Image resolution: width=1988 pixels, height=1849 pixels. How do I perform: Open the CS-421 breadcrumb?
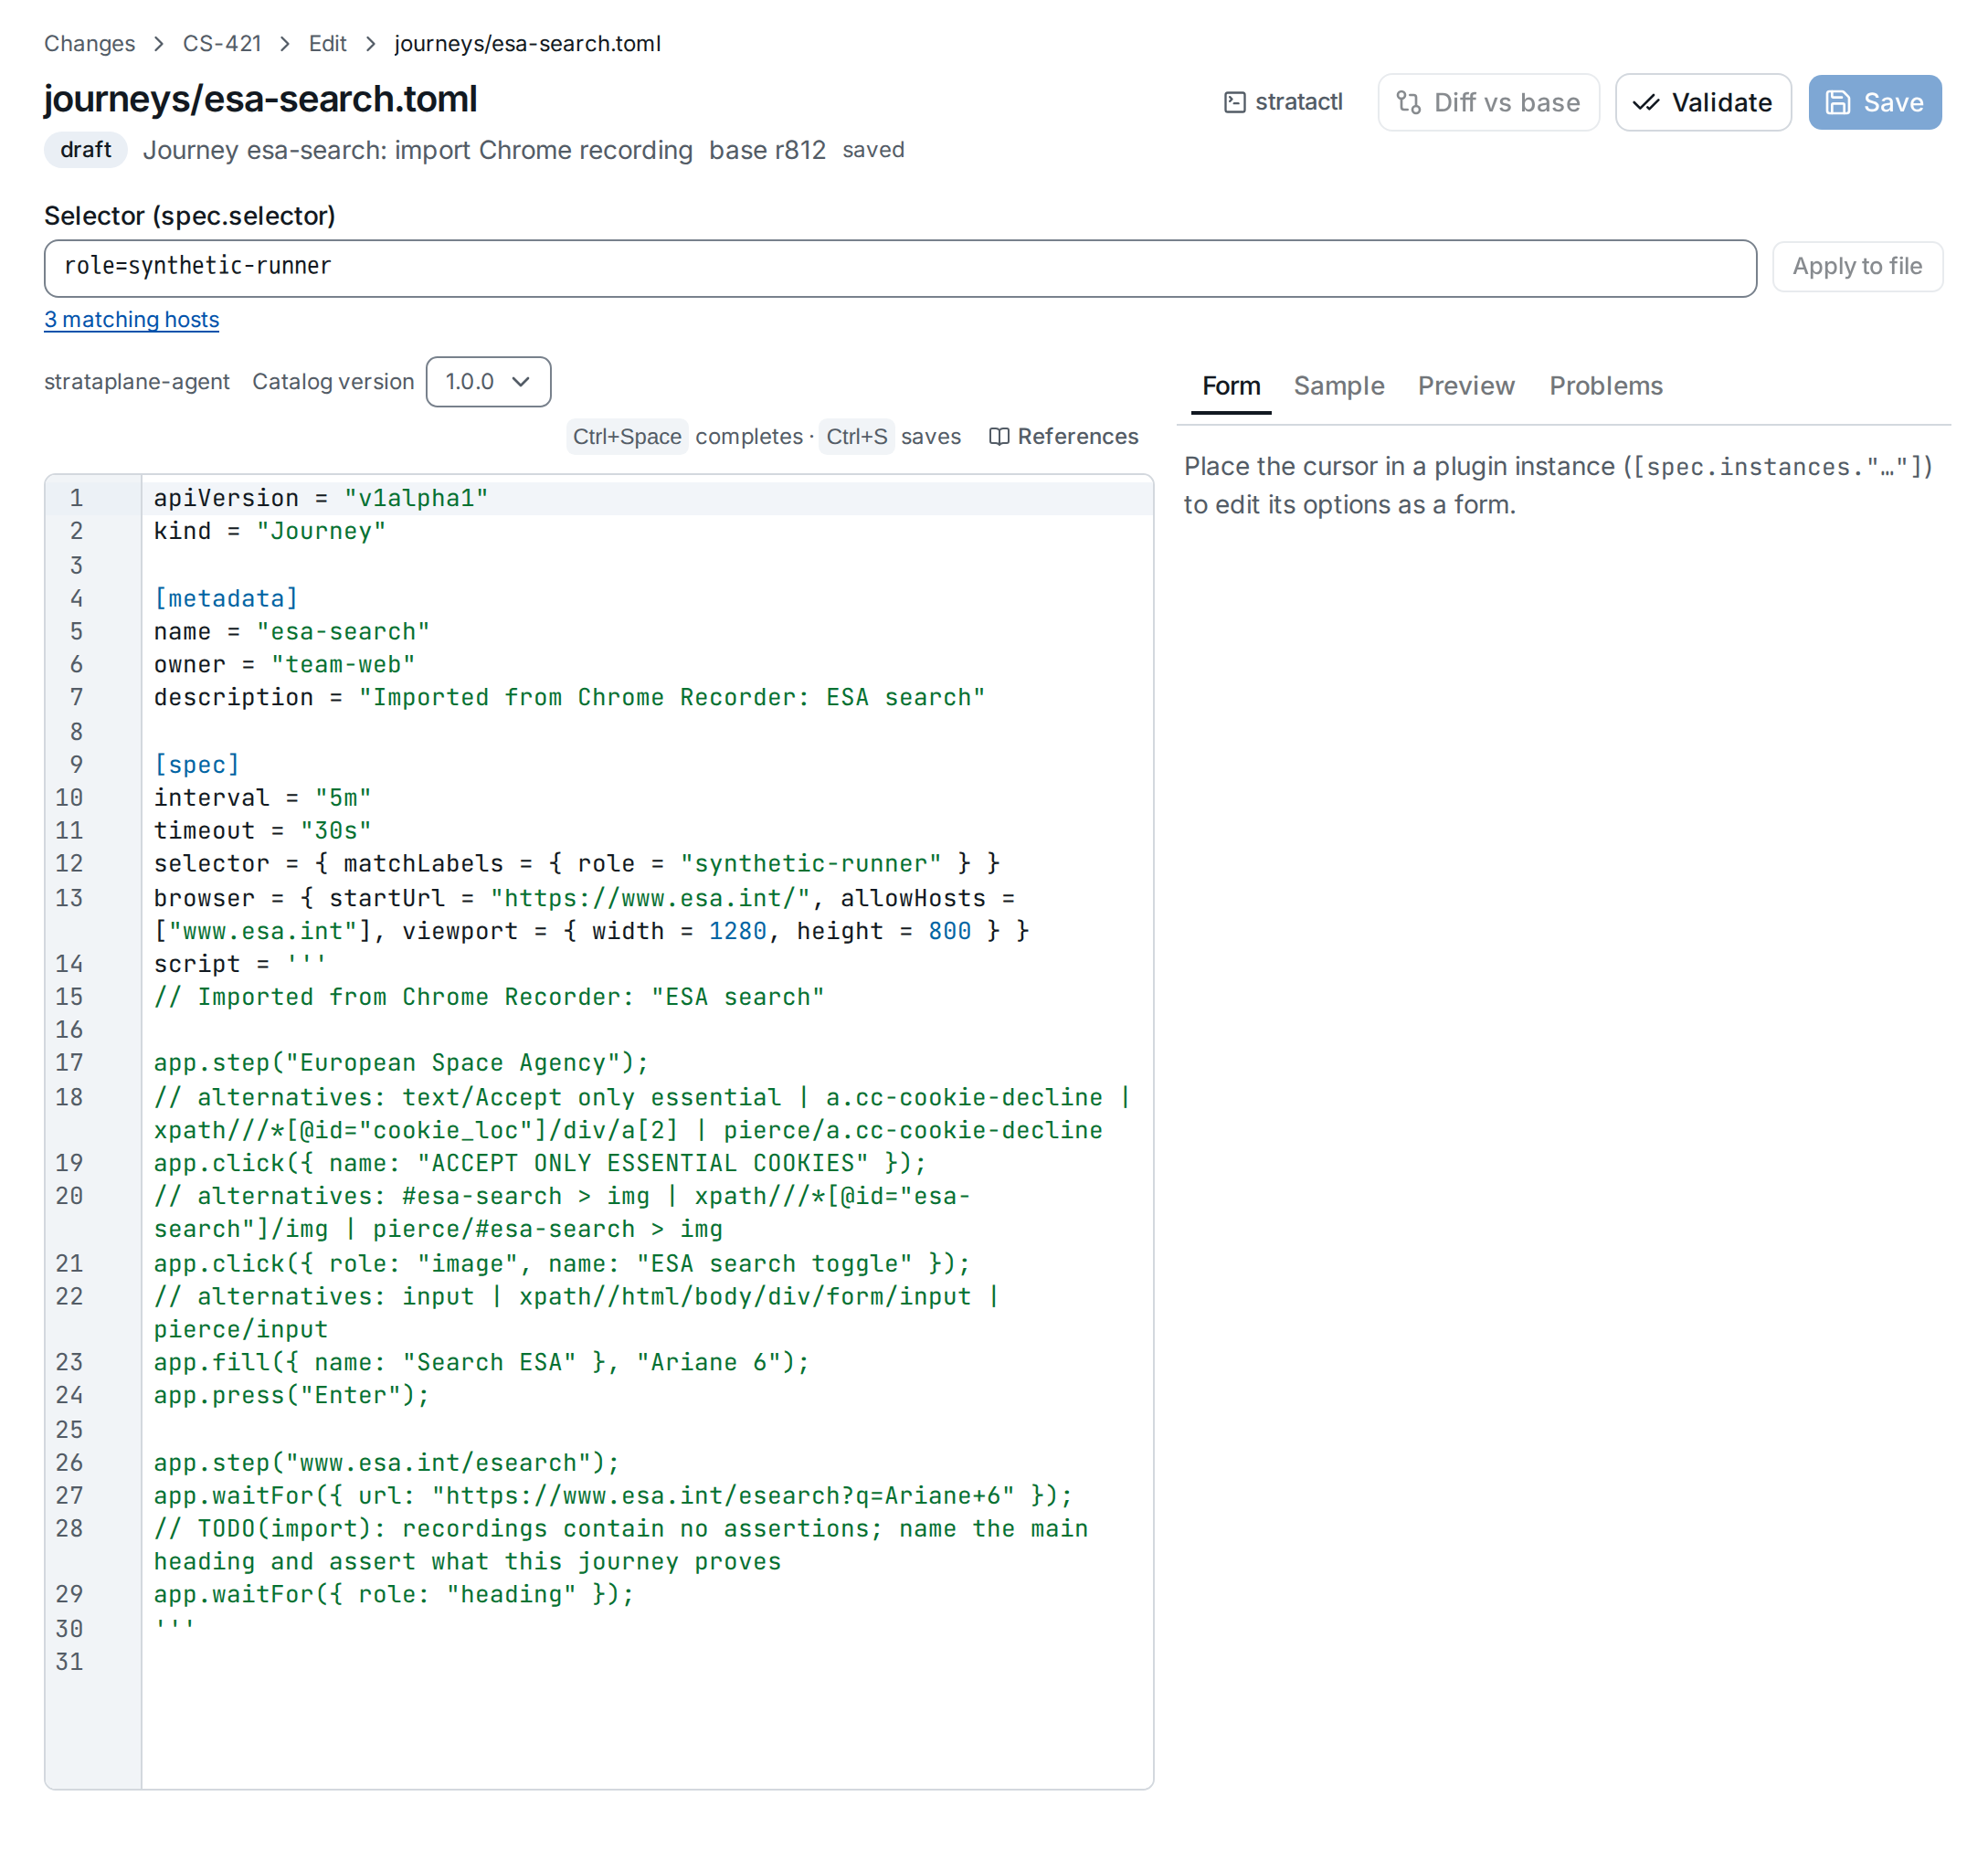[x=222, y=44]
